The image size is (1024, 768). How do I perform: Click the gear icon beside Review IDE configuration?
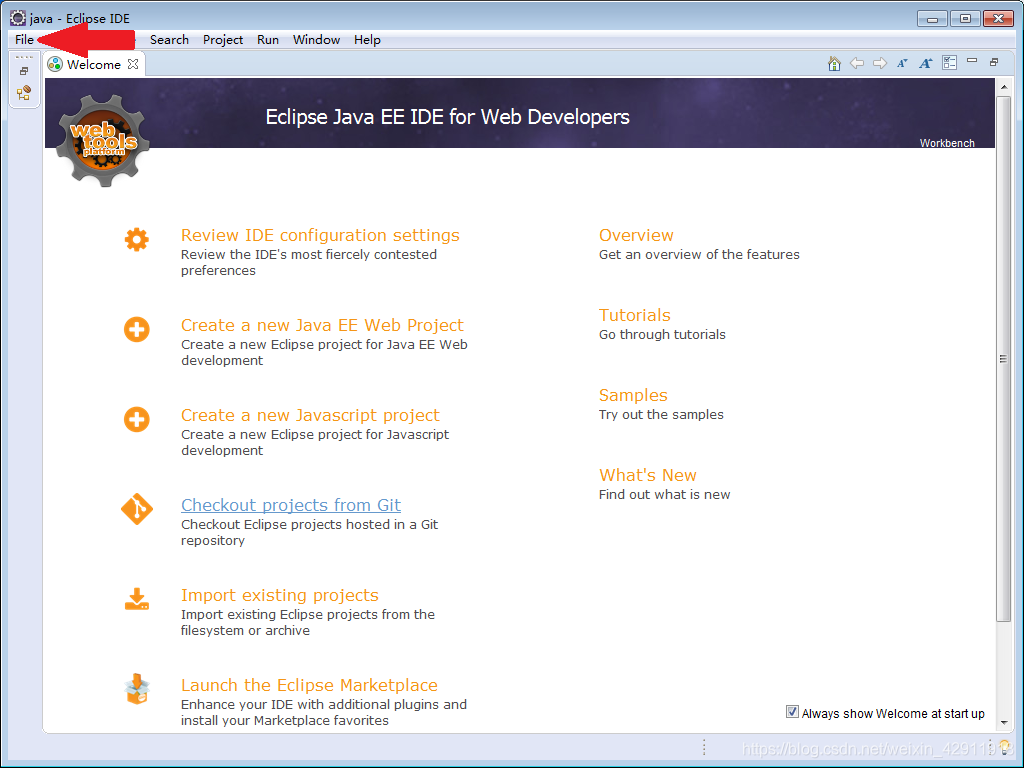(x=136, y=240)
